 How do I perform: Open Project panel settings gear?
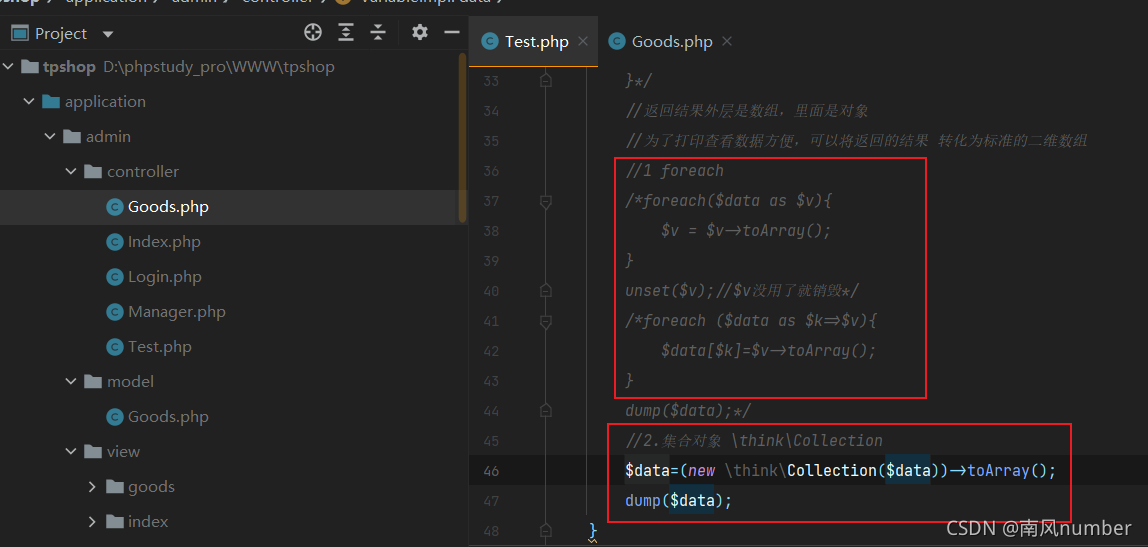(x=420, y=32)
